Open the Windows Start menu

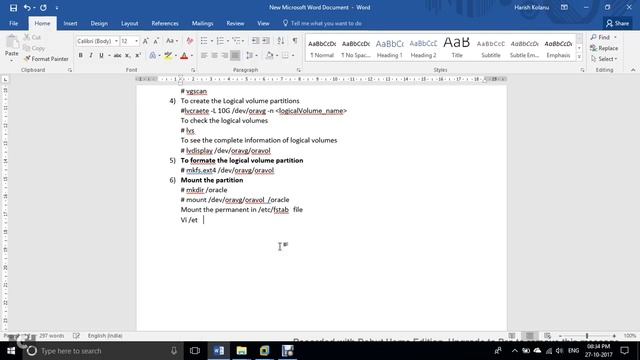[11, 351]
